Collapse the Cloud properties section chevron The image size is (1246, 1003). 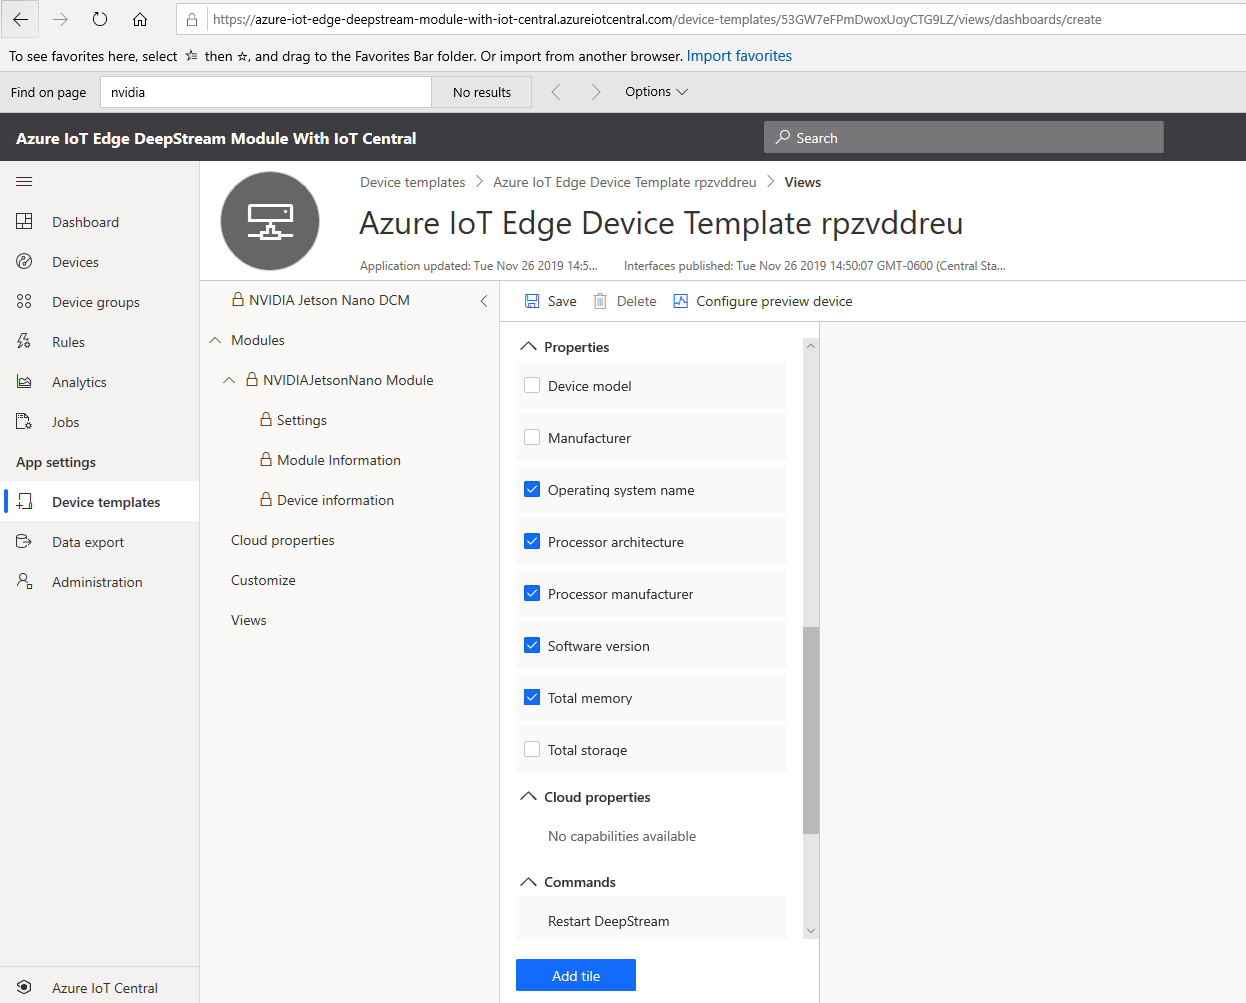click(x=529, y=797)
